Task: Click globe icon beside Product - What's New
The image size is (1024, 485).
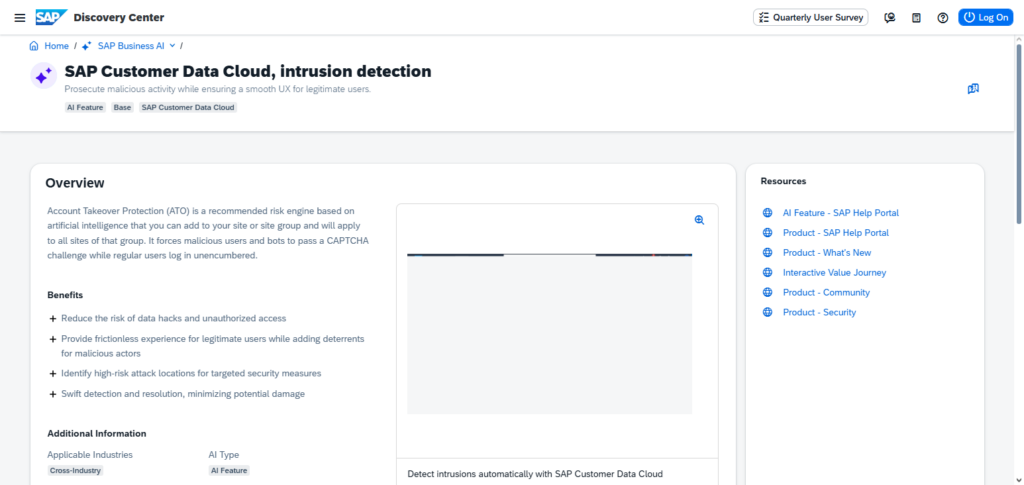Action: coord(767,253)
